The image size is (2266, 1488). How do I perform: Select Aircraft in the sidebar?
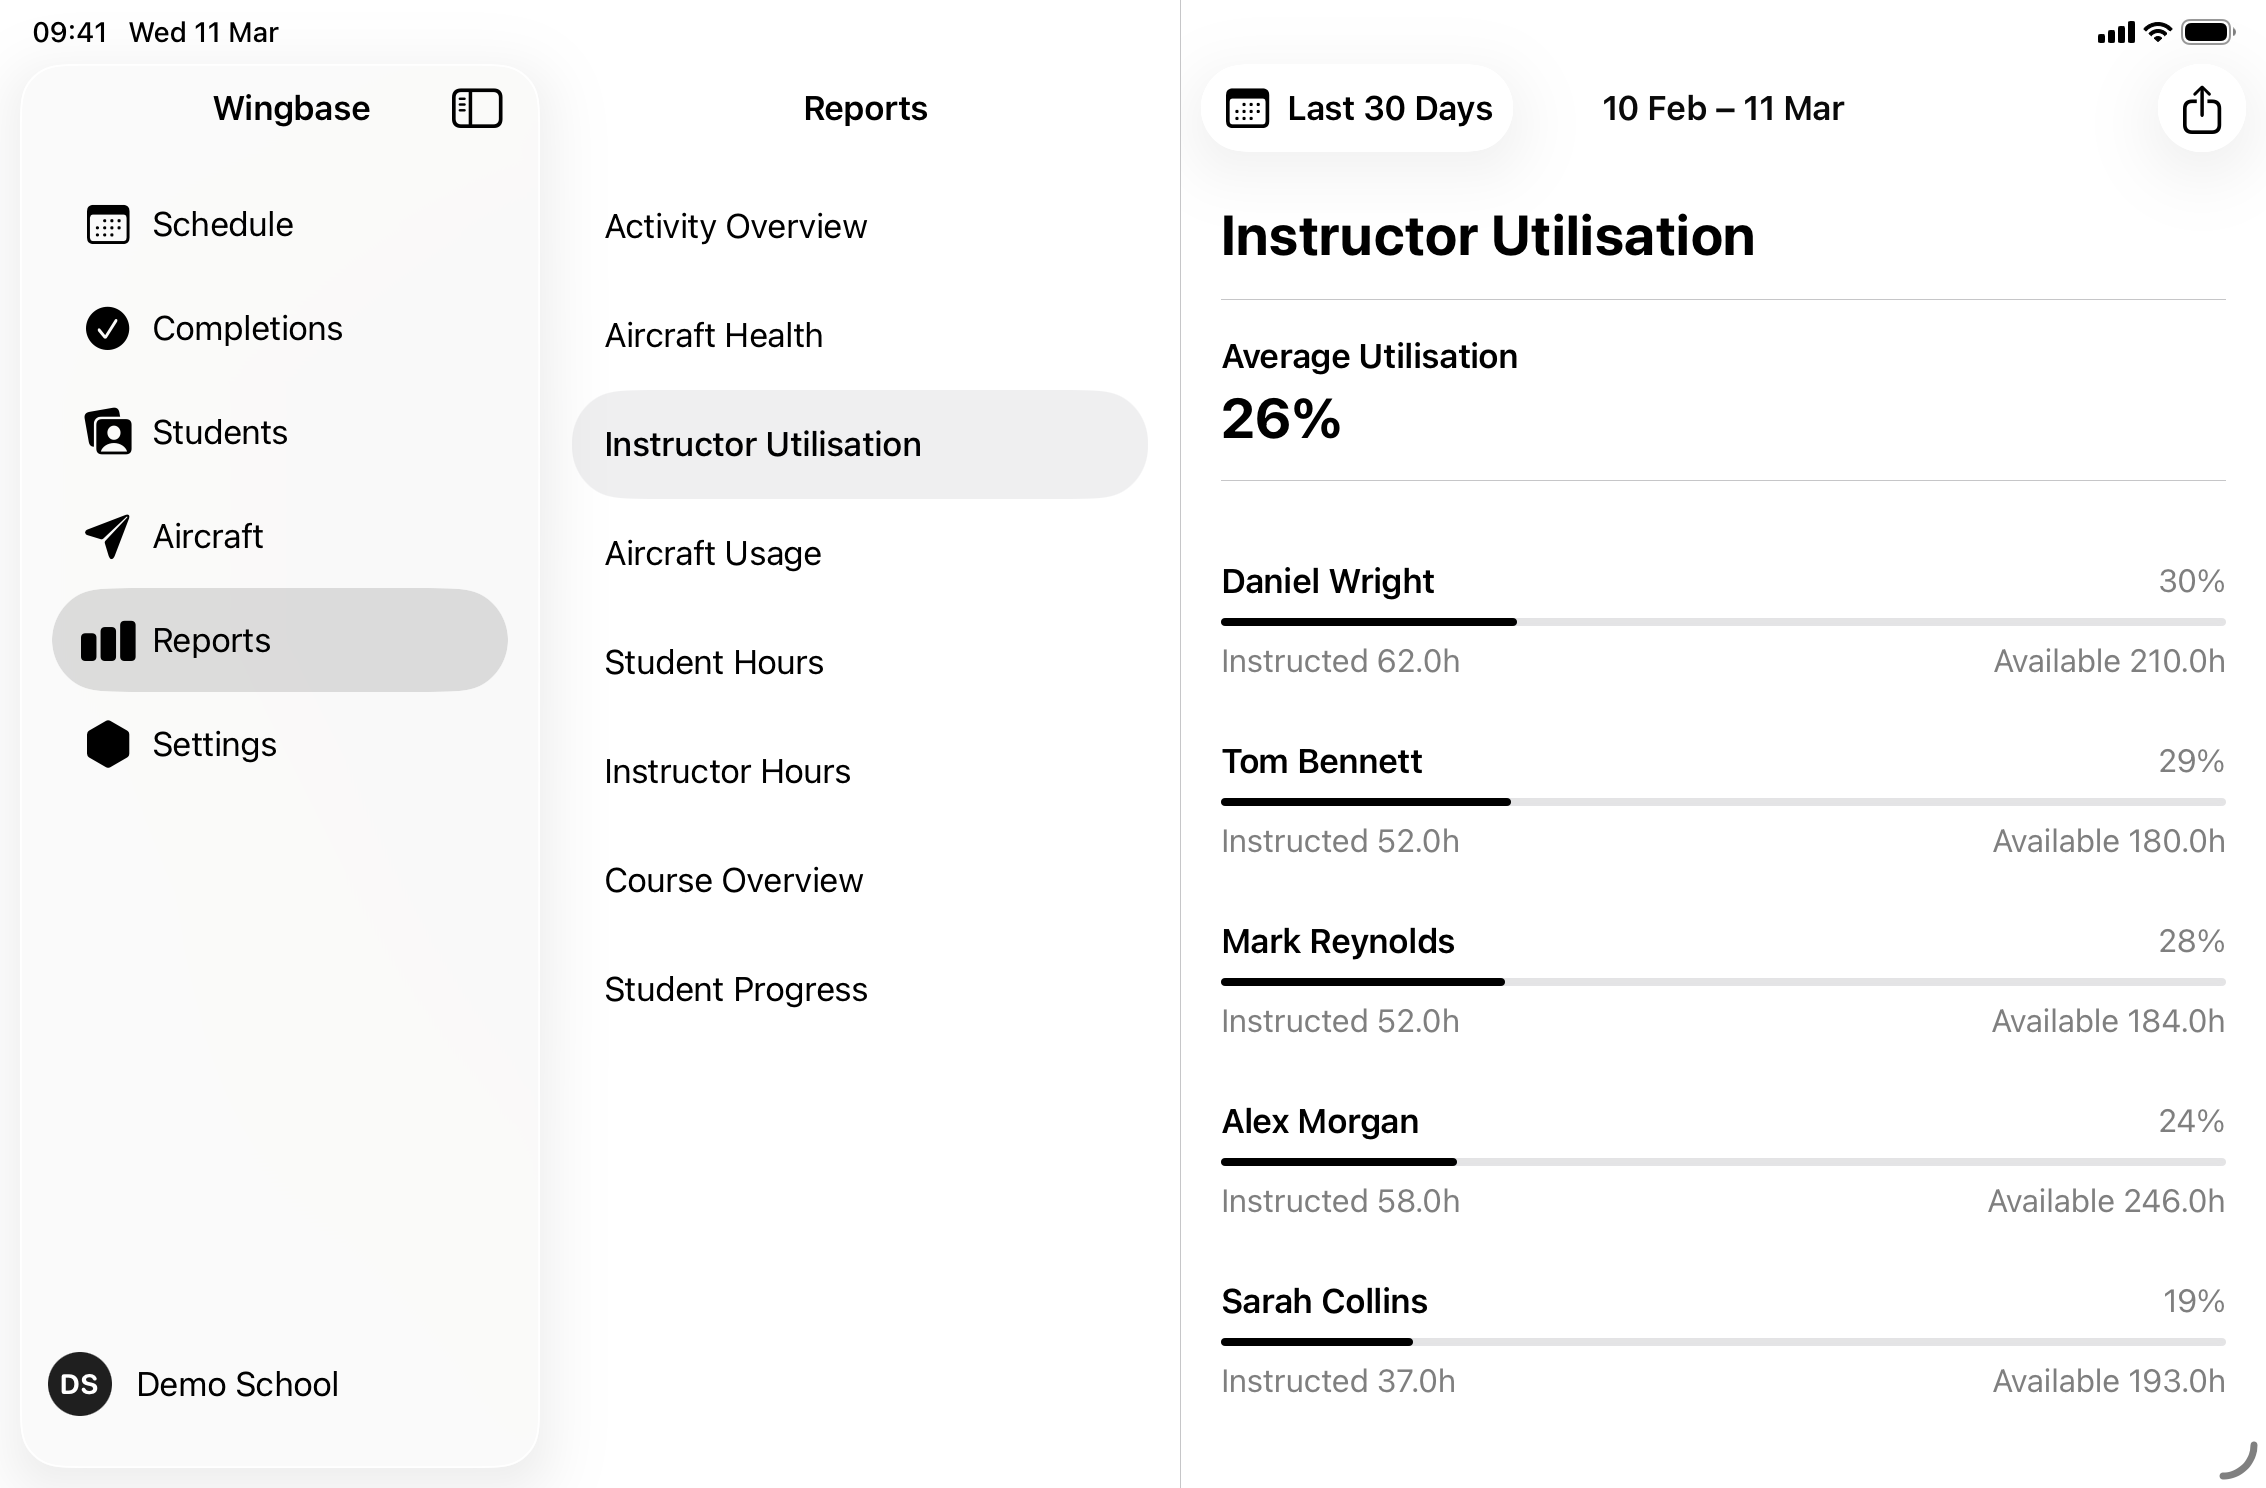pos(280,536)
